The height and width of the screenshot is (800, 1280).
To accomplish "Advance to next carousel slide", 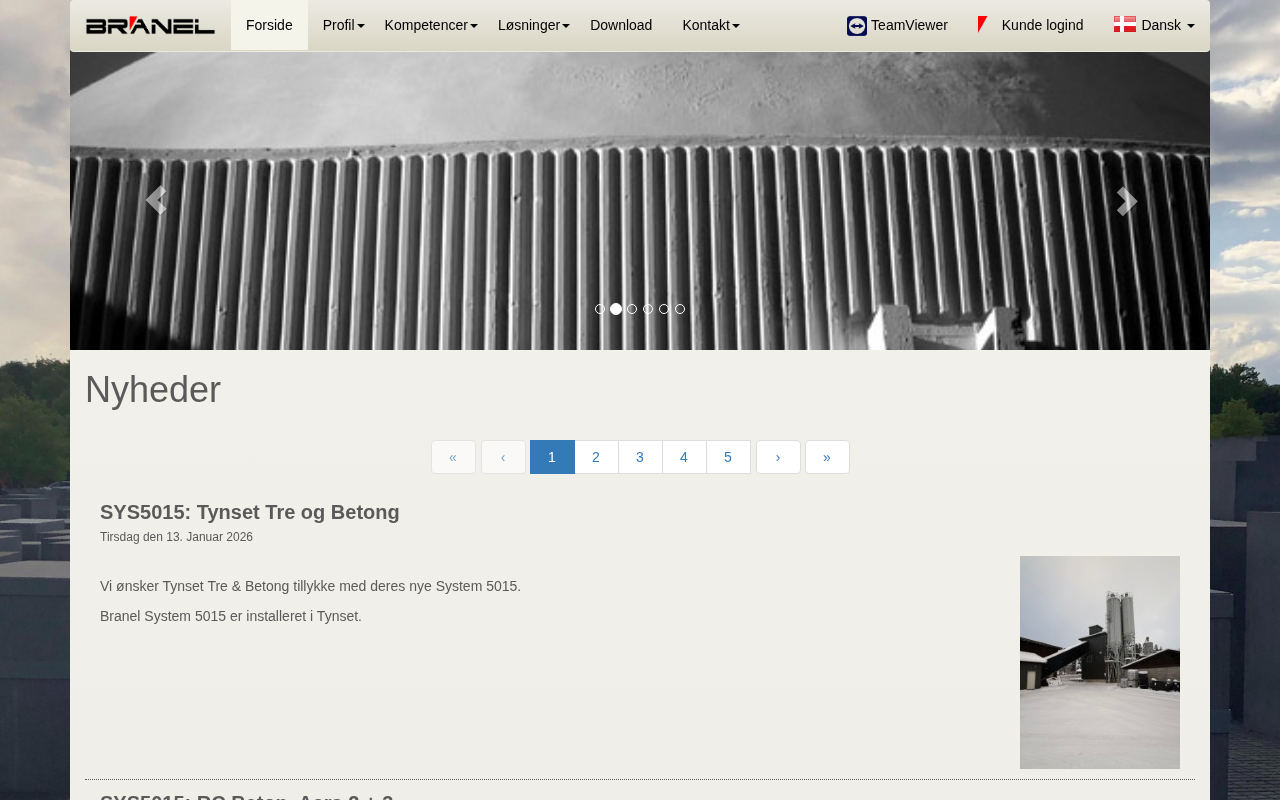I will click(x=1125, y=201).
